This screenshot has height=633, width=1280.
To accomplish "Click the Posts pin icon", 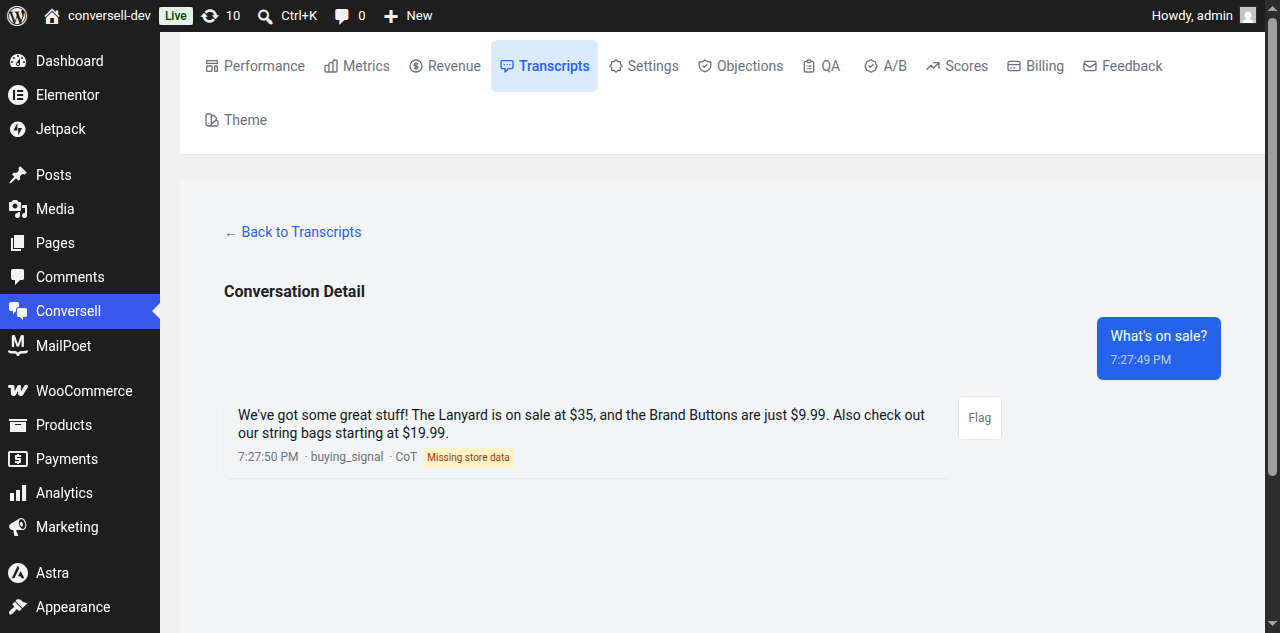I will click(x=18, y=175).
